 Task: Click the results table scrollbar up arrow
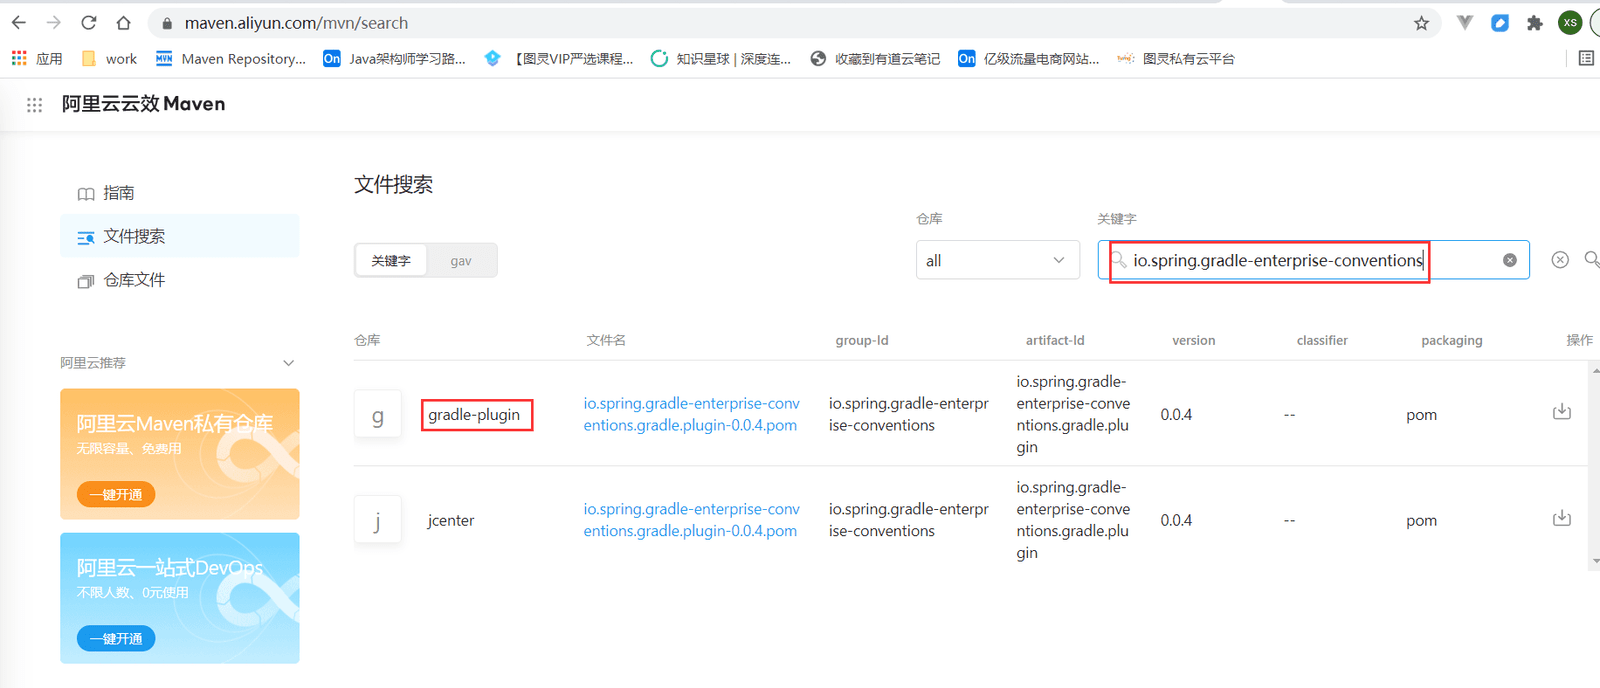[x=1595, y=370]
